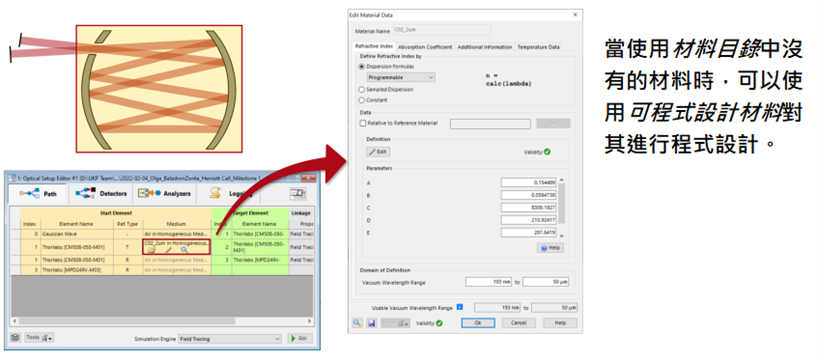The width and height of the screenshot is (817, 361).
Task: Click the pencil edit medium icon
Action: 168,251
